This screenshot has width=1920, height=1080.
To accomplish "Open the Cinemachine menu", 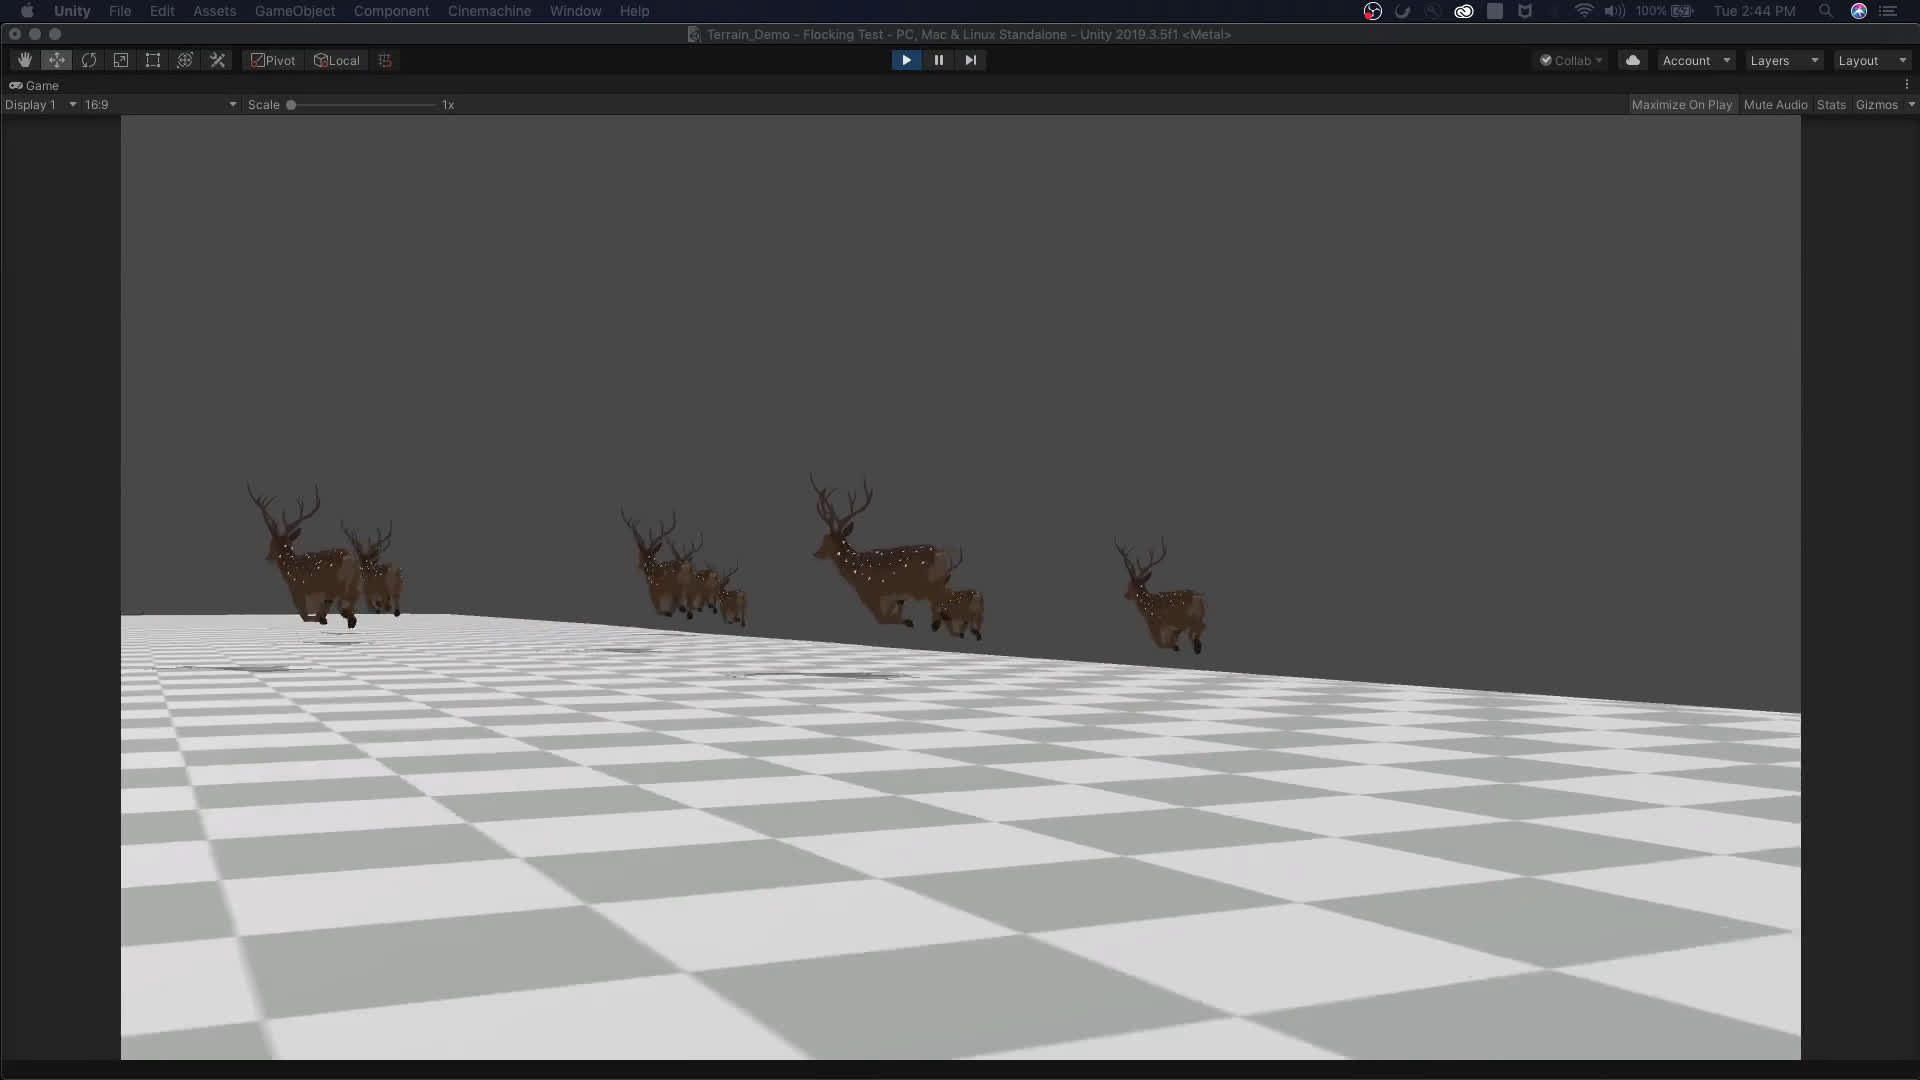I will click(x=489, y=11).
